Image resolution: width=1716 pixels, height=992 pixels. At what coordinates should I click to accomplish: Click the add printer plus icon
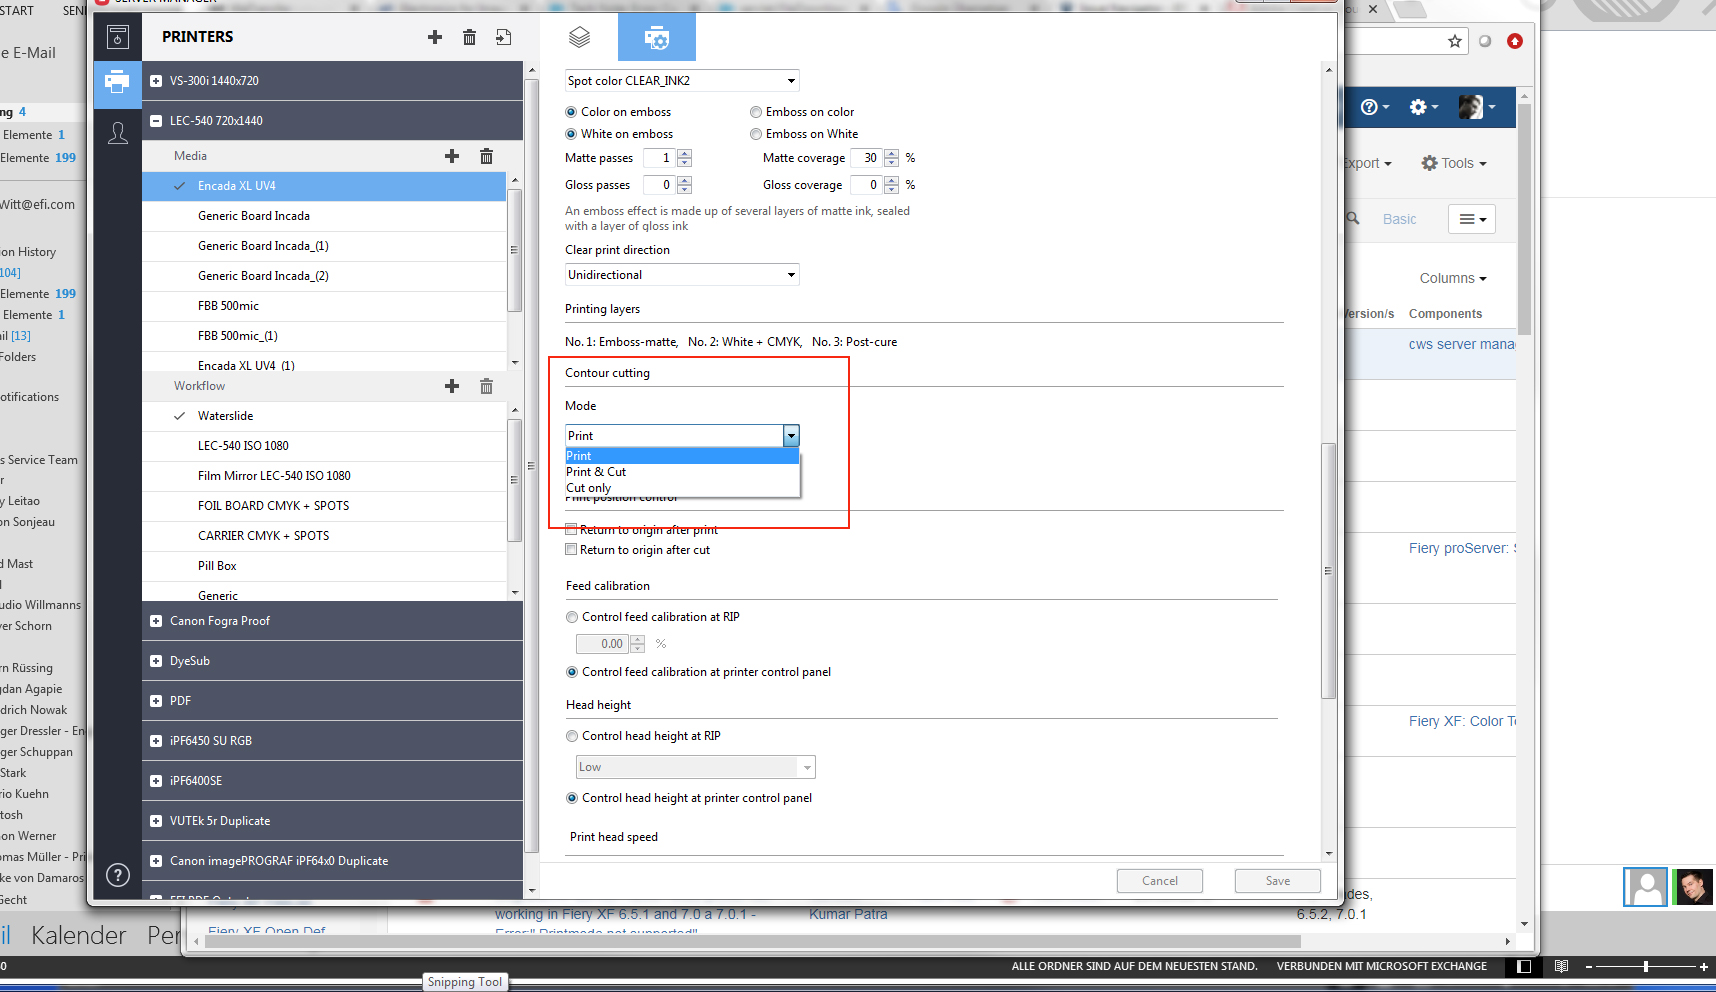click(x=435, y=37)
